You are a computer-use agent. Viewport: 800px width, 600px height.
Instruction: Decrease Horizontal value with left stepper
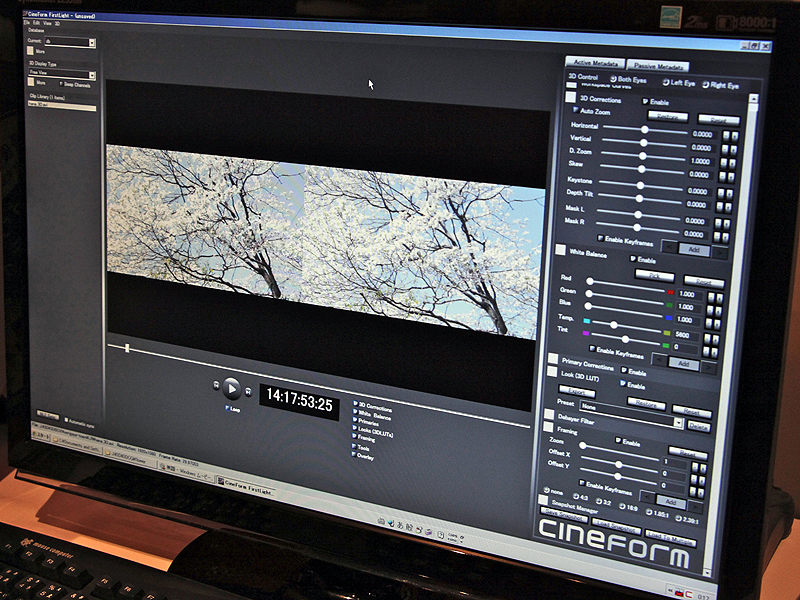(726, 136)
